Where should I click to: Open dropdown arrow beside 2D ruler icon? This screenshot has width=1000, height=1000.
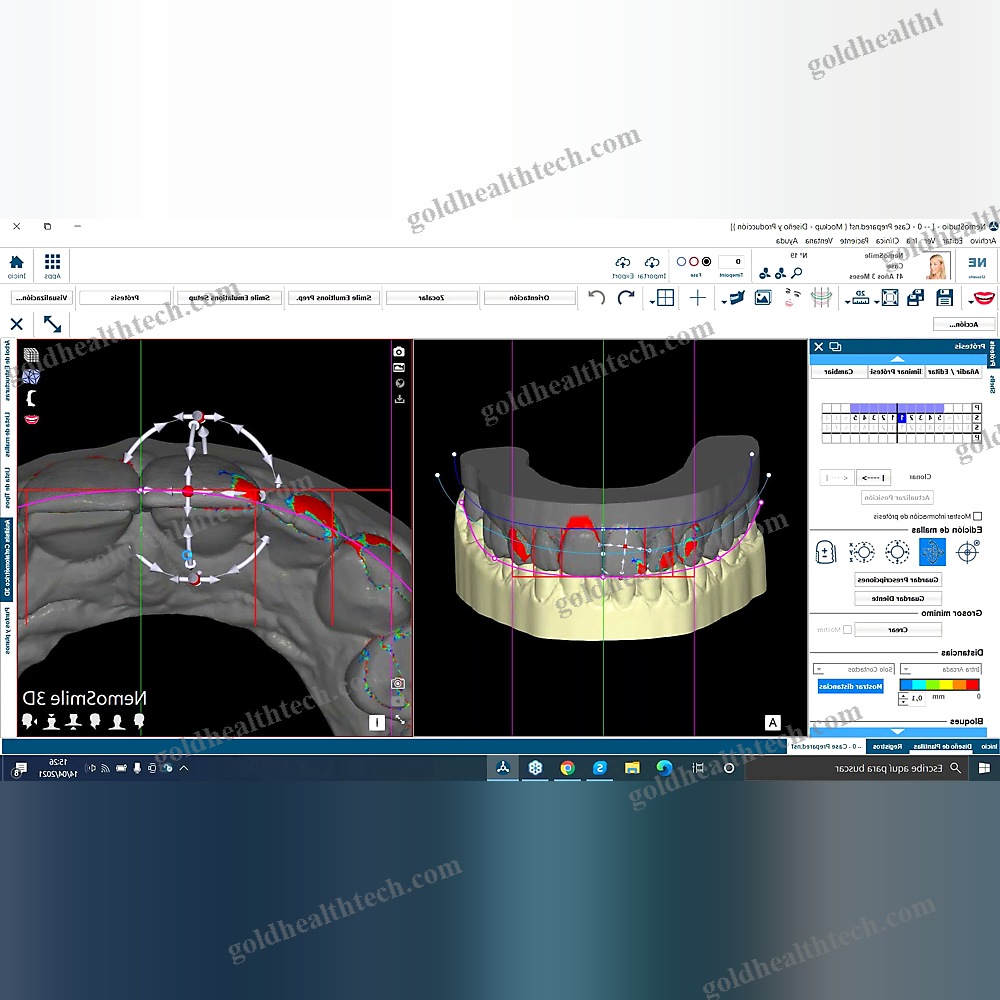click(848, 301)
